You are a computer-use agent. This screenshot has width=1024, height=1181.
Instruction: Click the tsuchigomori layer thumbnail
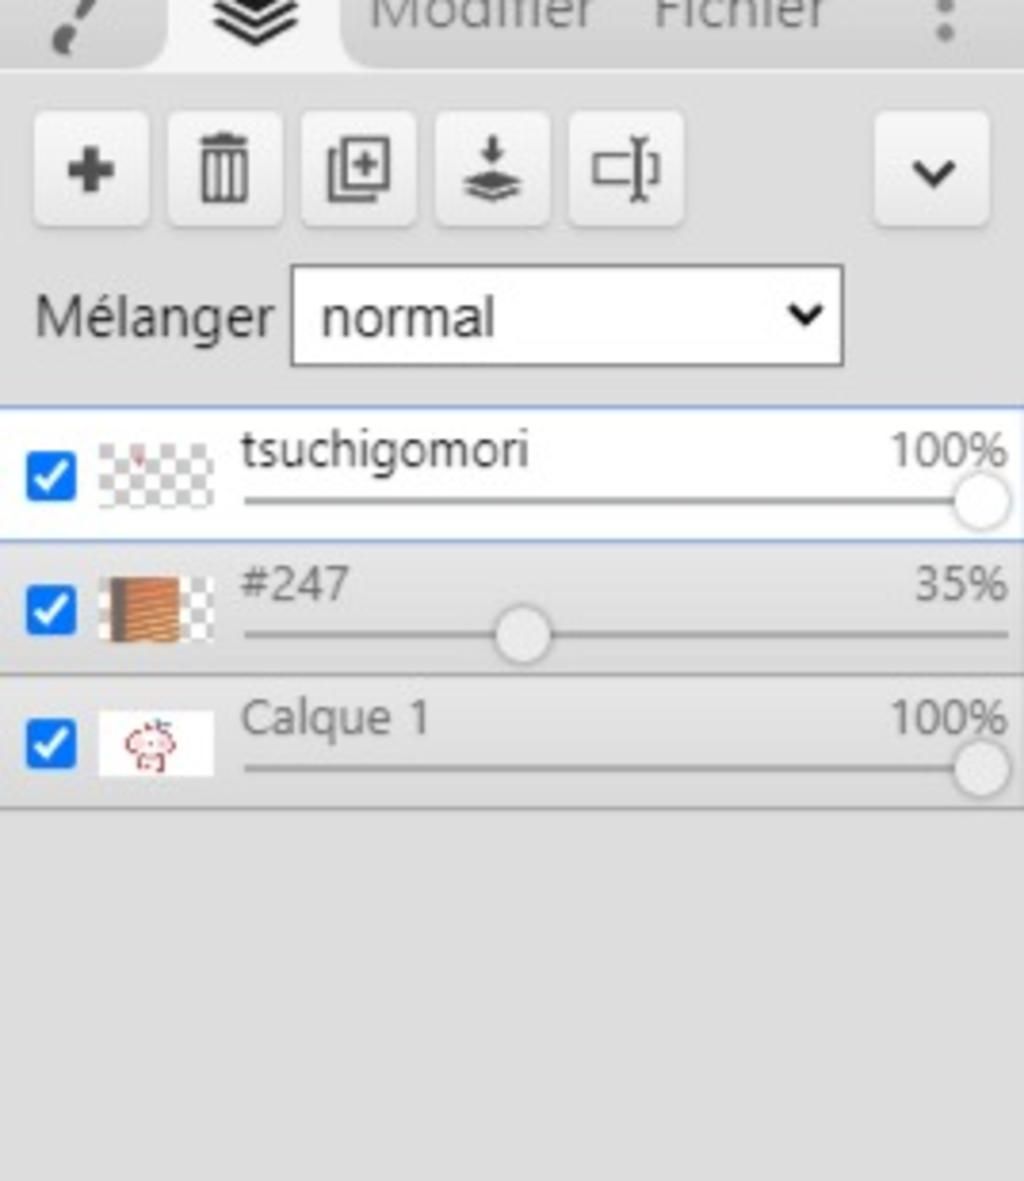click(x=156, y=476)
